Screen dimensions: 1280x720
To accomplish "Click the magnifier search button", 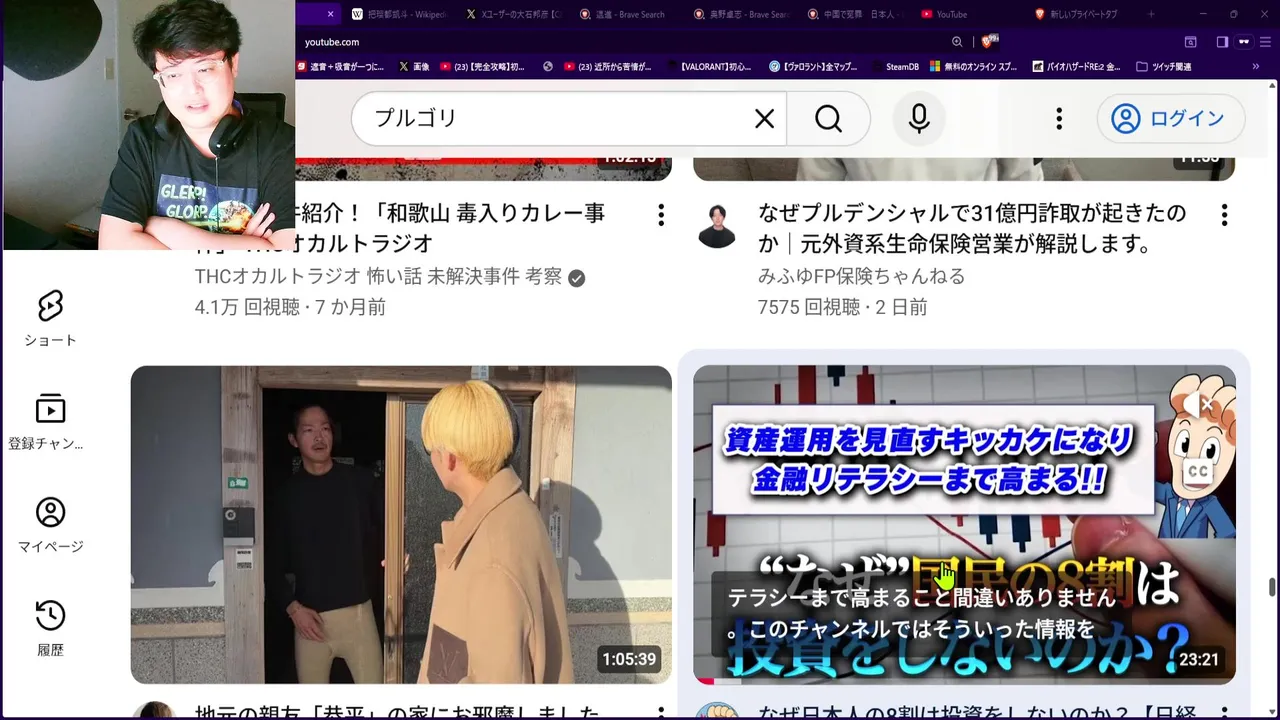I will tap(828, 119).
